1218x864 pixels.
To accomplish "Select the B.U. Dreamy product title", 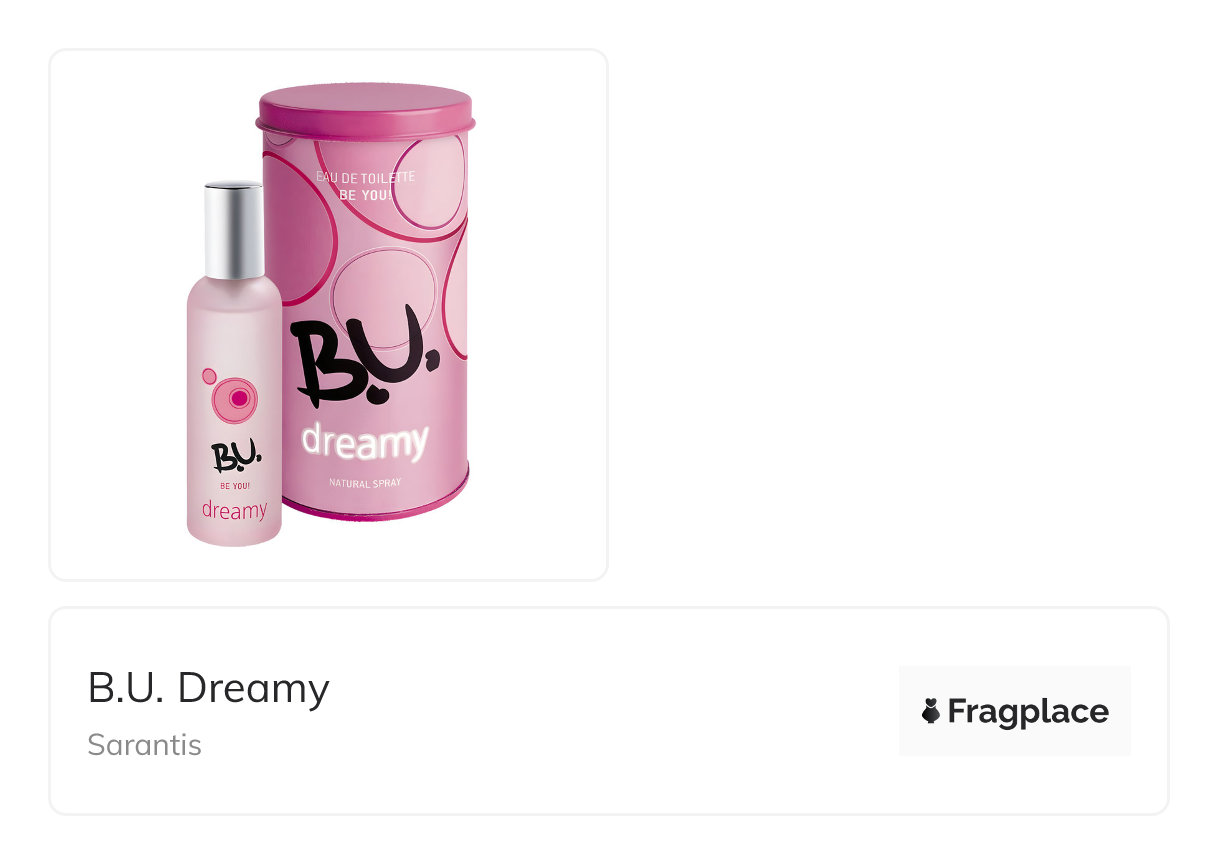I will [x=208, y=688].
